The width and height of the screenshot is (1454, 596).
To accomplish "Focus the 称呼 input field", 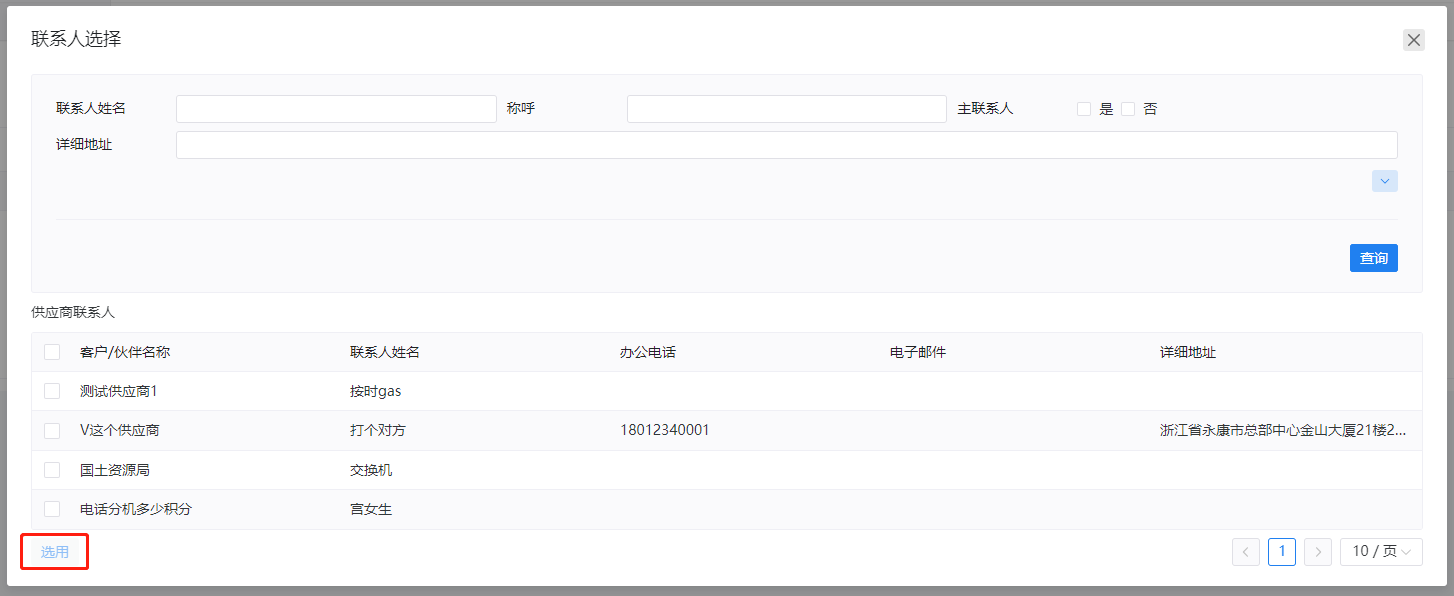I will coord(787,109).
